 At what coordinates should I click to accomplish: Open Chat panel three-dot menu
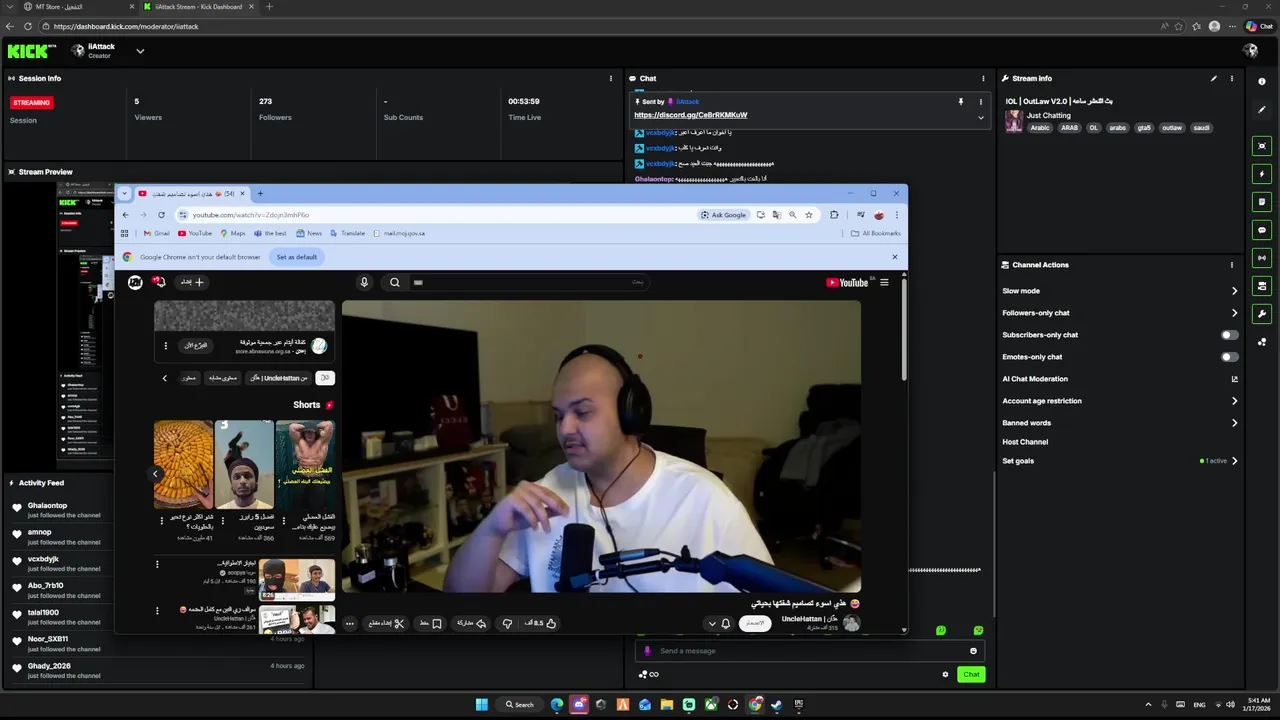[983, 78]
